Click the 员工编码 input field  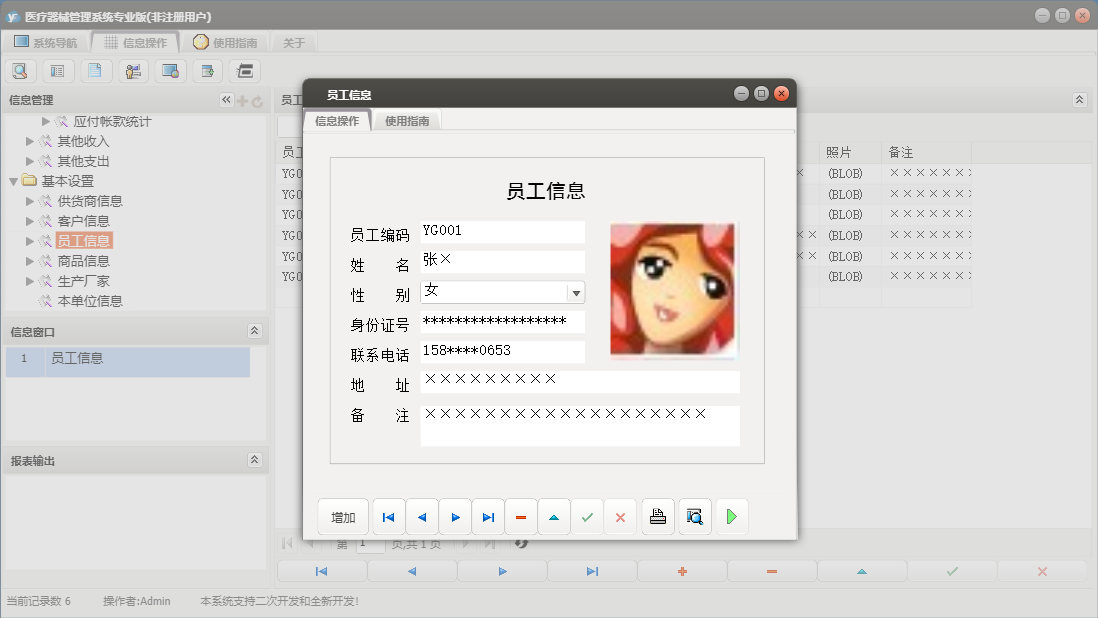point(502,232)
